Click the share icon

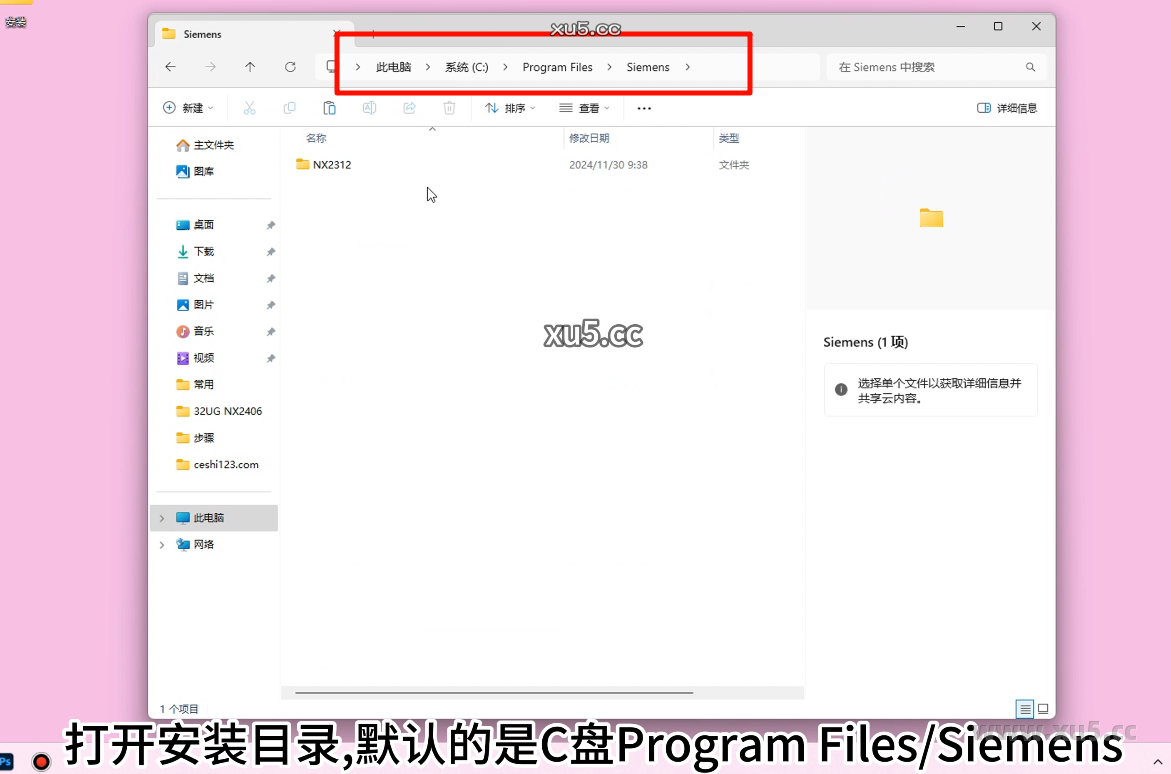click(x=409, y=107)
